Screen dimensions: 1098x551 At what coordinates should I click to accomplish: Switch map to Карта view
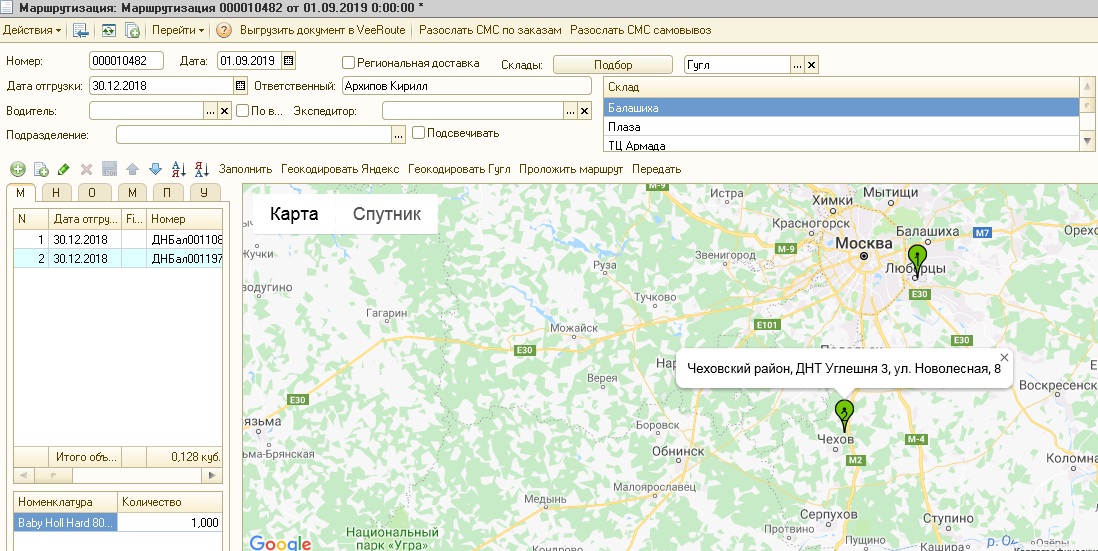click(294, 214)
